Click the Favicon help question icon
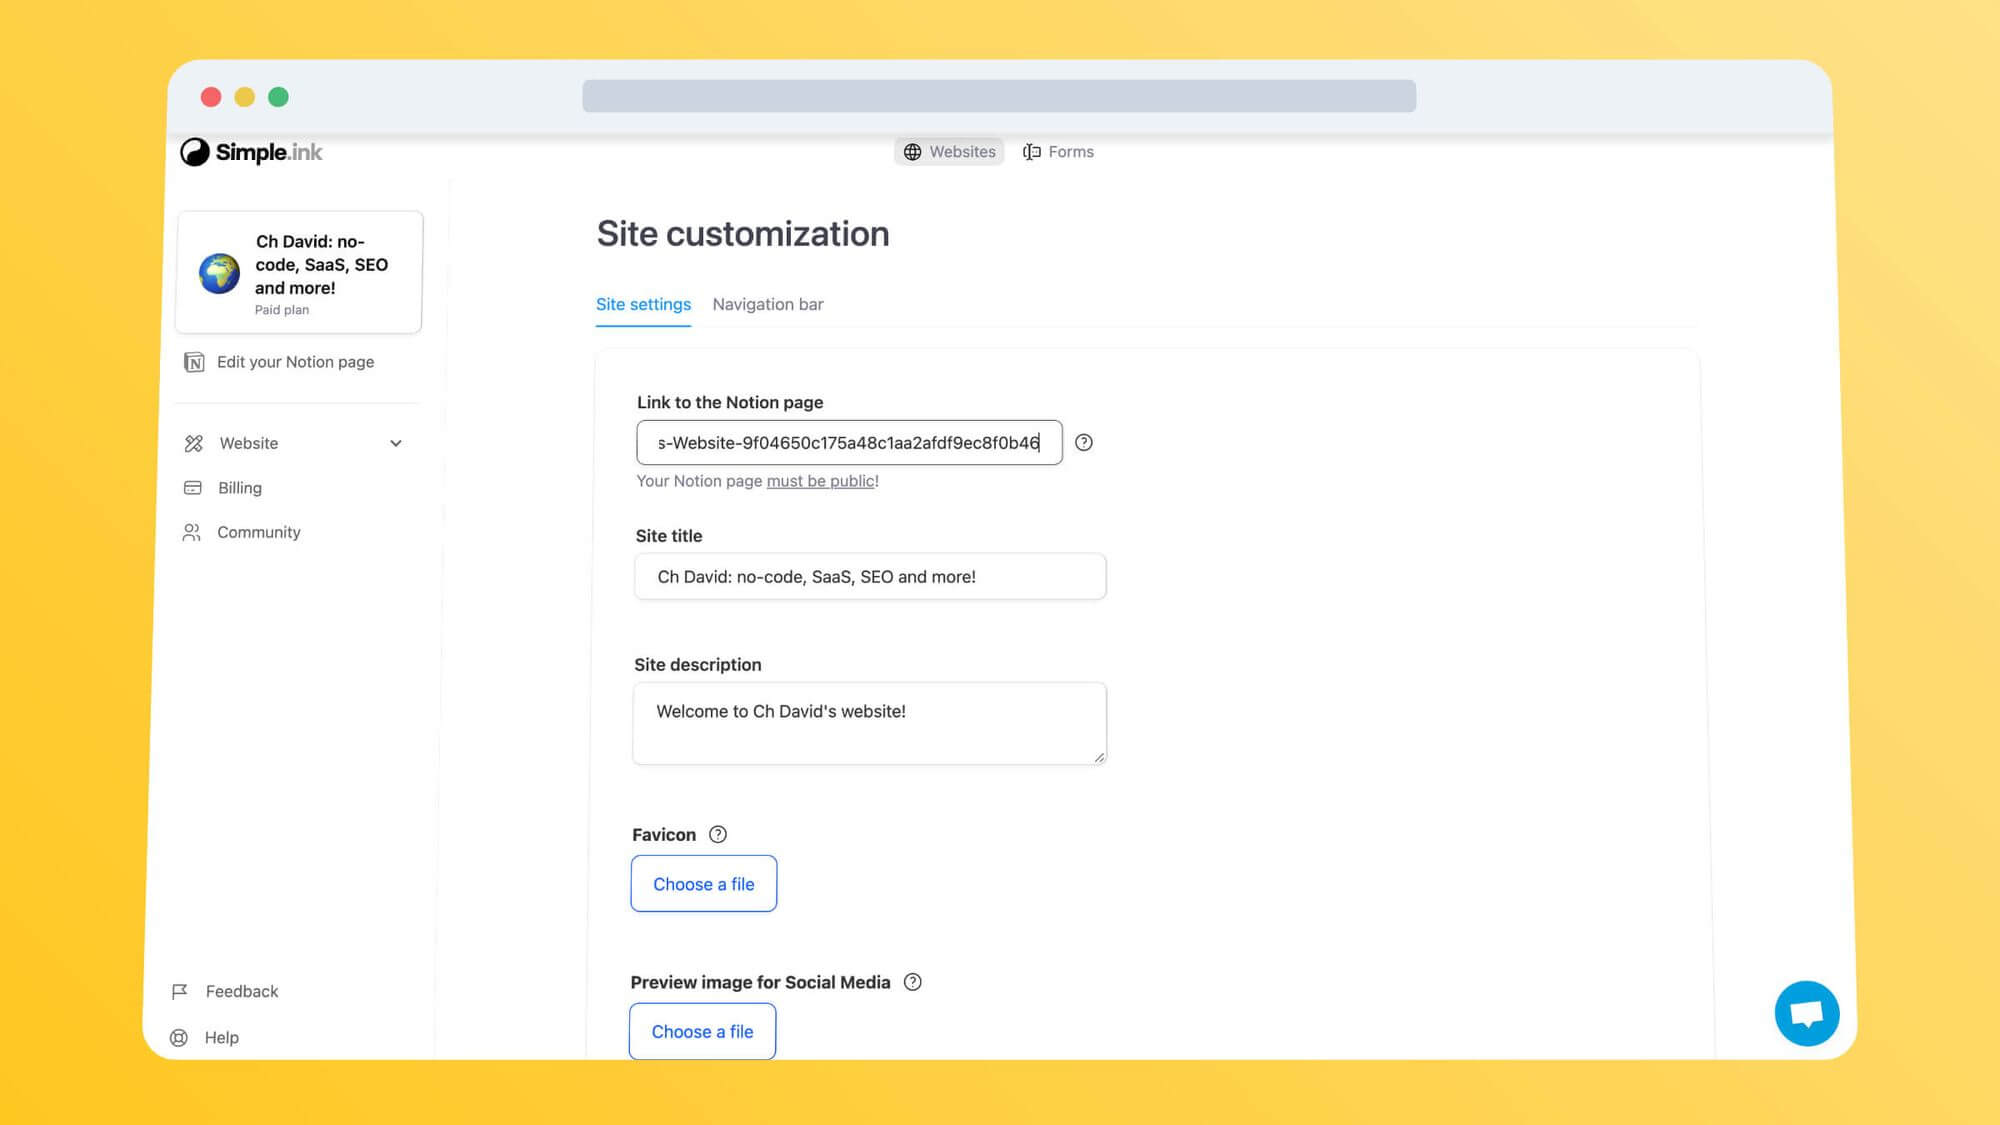This screenshot has height=1125, width=2000. pyautogui.click(x=718, y=834)
